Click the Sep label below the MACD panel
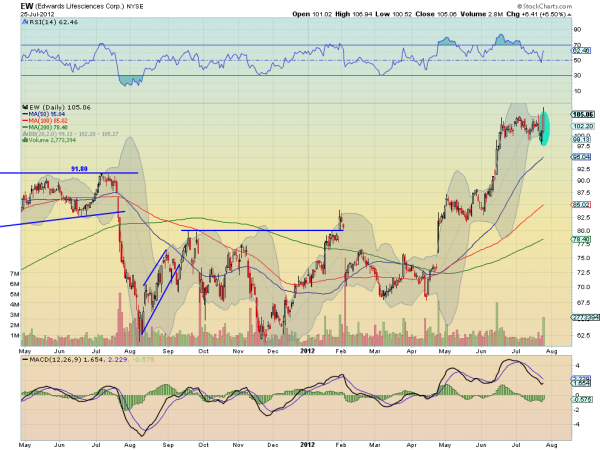The height and width of the screenshot is (450, 600). (x=168, y=445)
